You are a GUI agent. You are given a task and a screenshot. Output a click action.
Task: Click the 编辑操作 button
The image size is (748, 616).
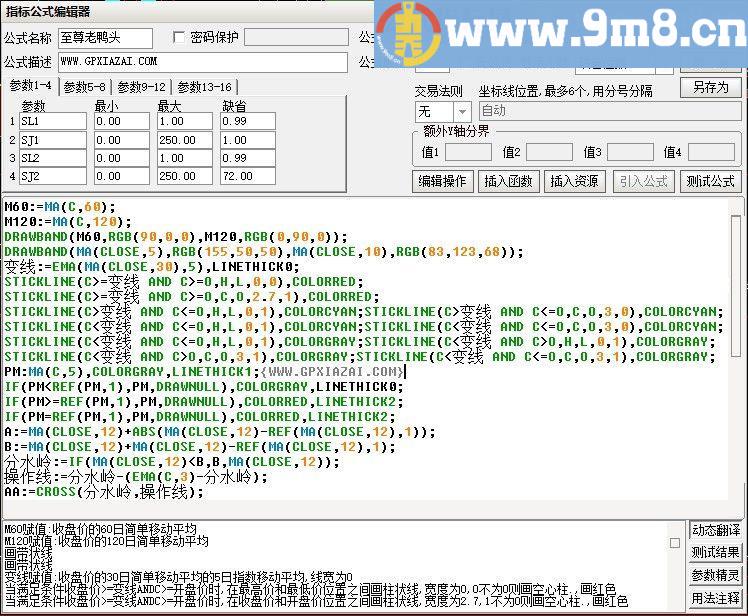click(442, 181)
